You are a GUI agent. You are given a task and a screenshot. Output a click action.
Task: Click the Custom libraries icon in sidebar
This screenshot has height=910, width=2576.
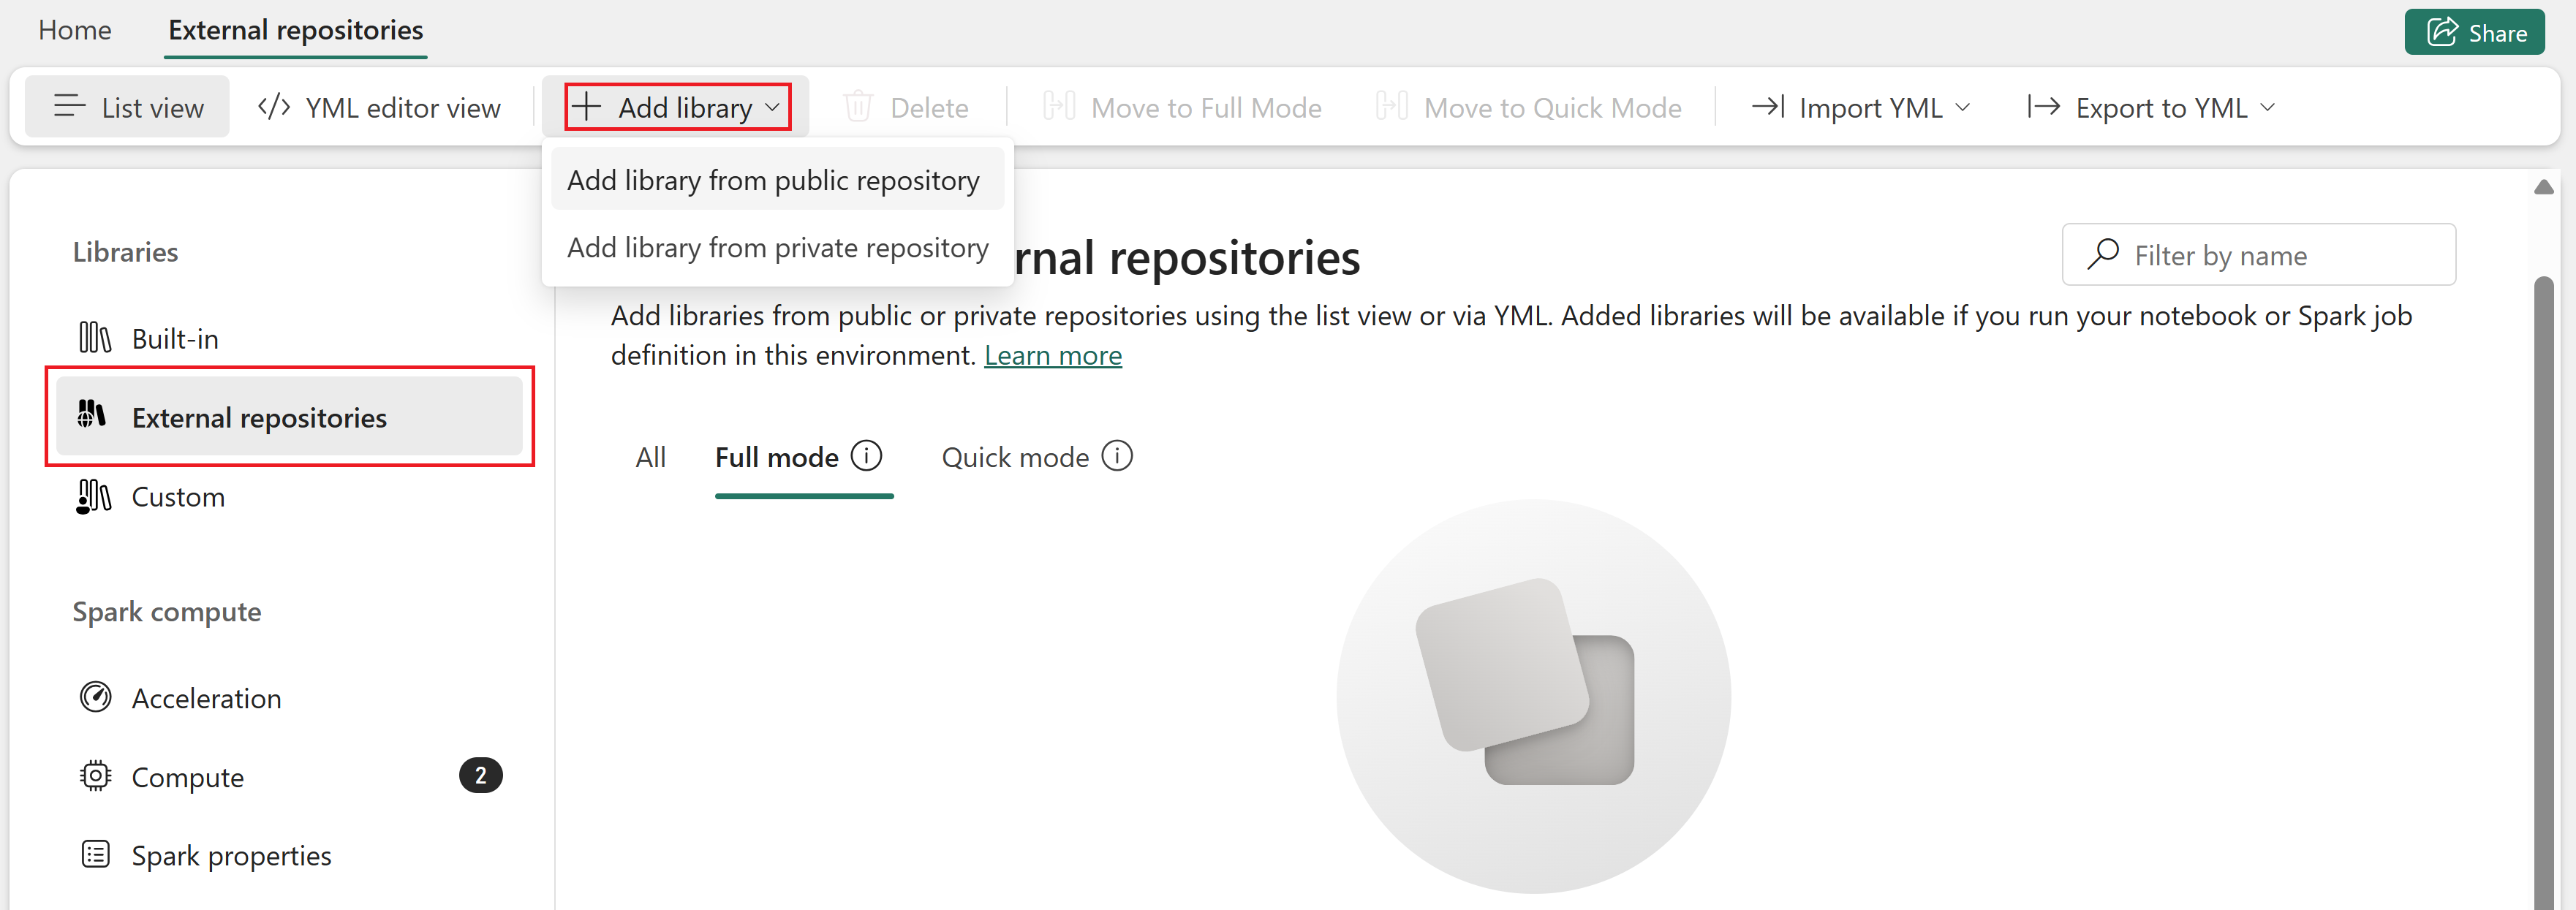(94, 496)
